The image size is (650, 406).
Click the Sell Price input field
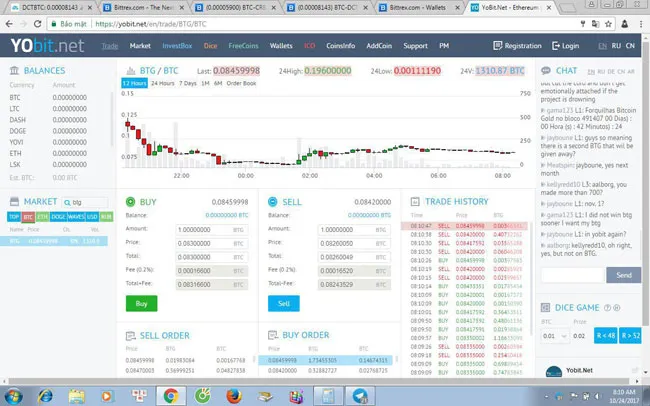pos(354,243)
